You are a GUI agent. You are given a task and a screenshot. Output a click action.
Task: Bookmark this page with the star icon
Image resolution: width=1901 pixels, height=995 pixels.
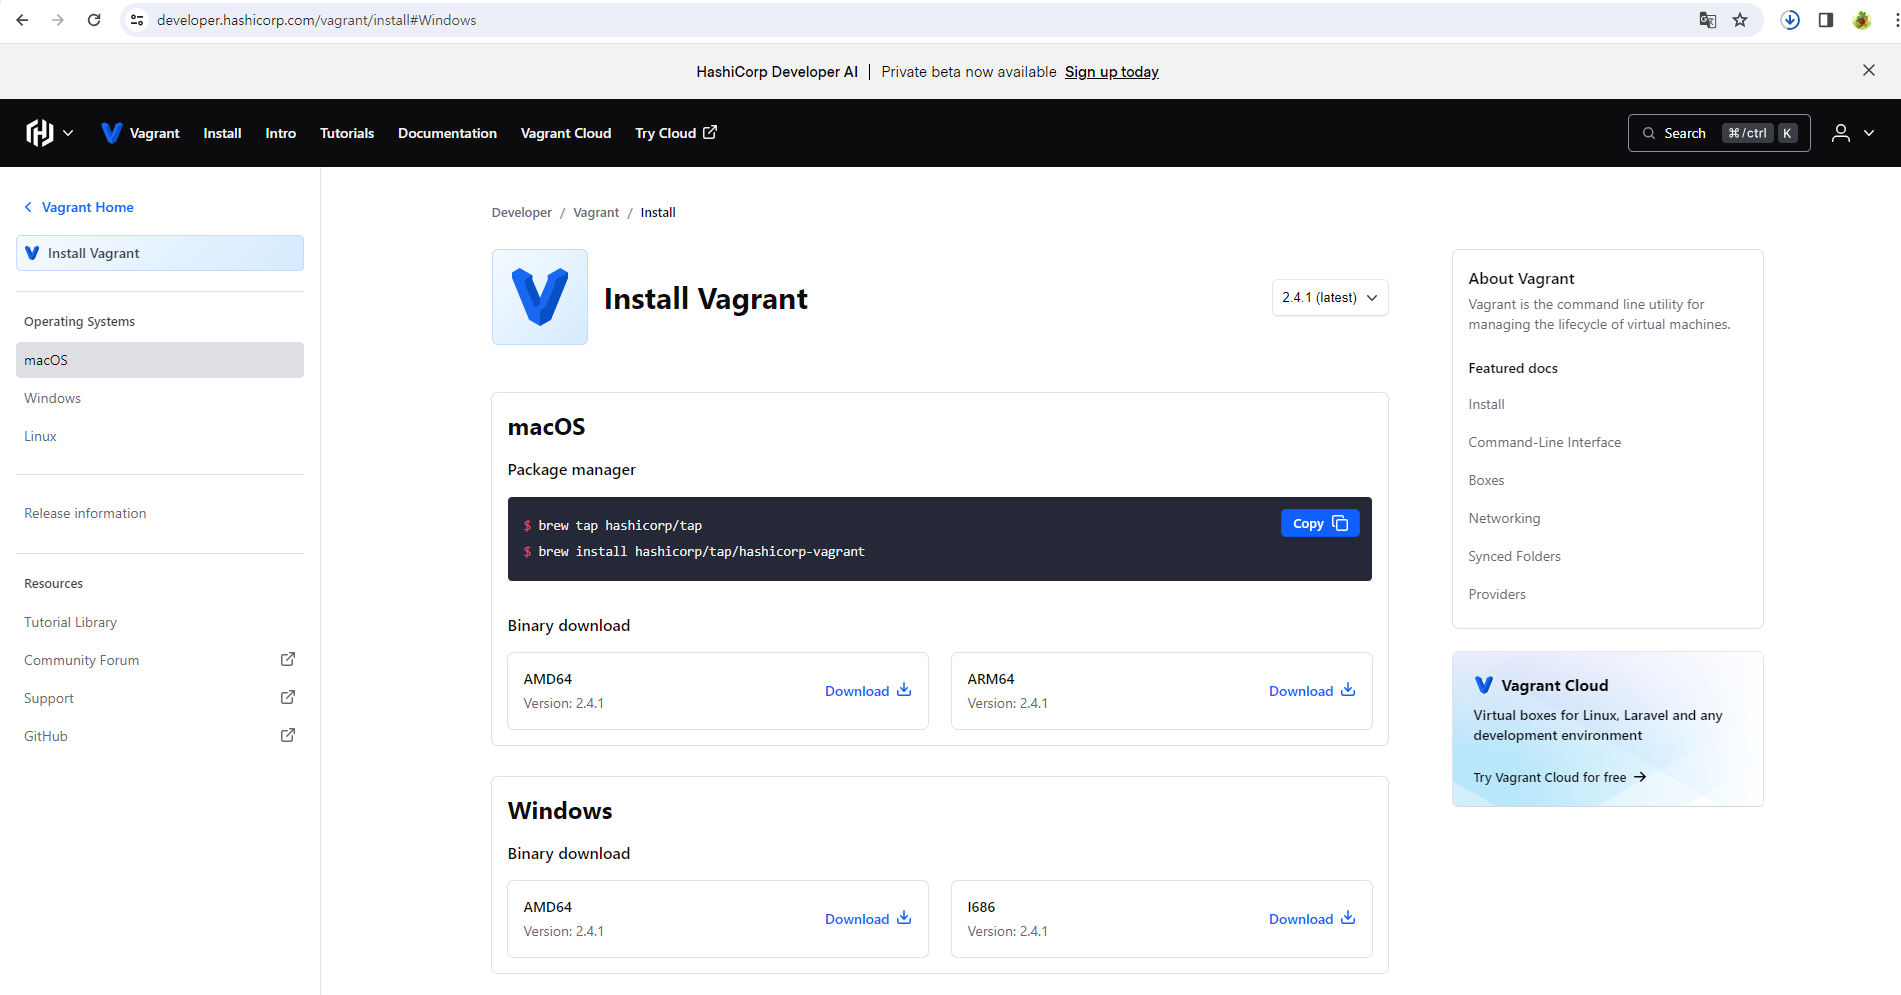click(x=1740, y=20)
